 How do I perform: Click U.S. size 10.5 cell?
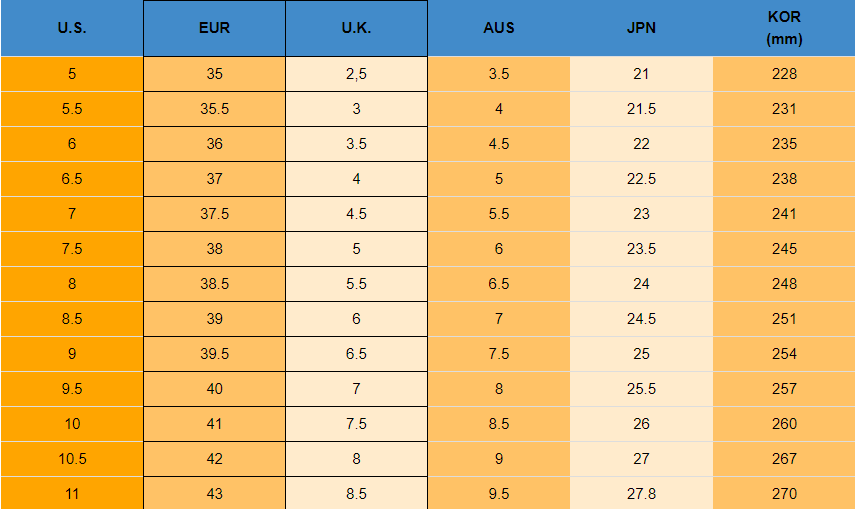pos(72,459)
